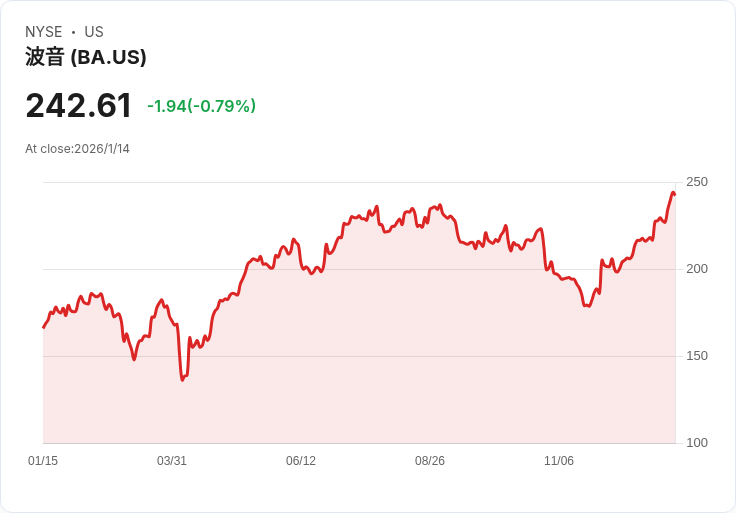Click the NYSE exchange label
Viewport: 736px width, 513px height.
pos(44,32)
